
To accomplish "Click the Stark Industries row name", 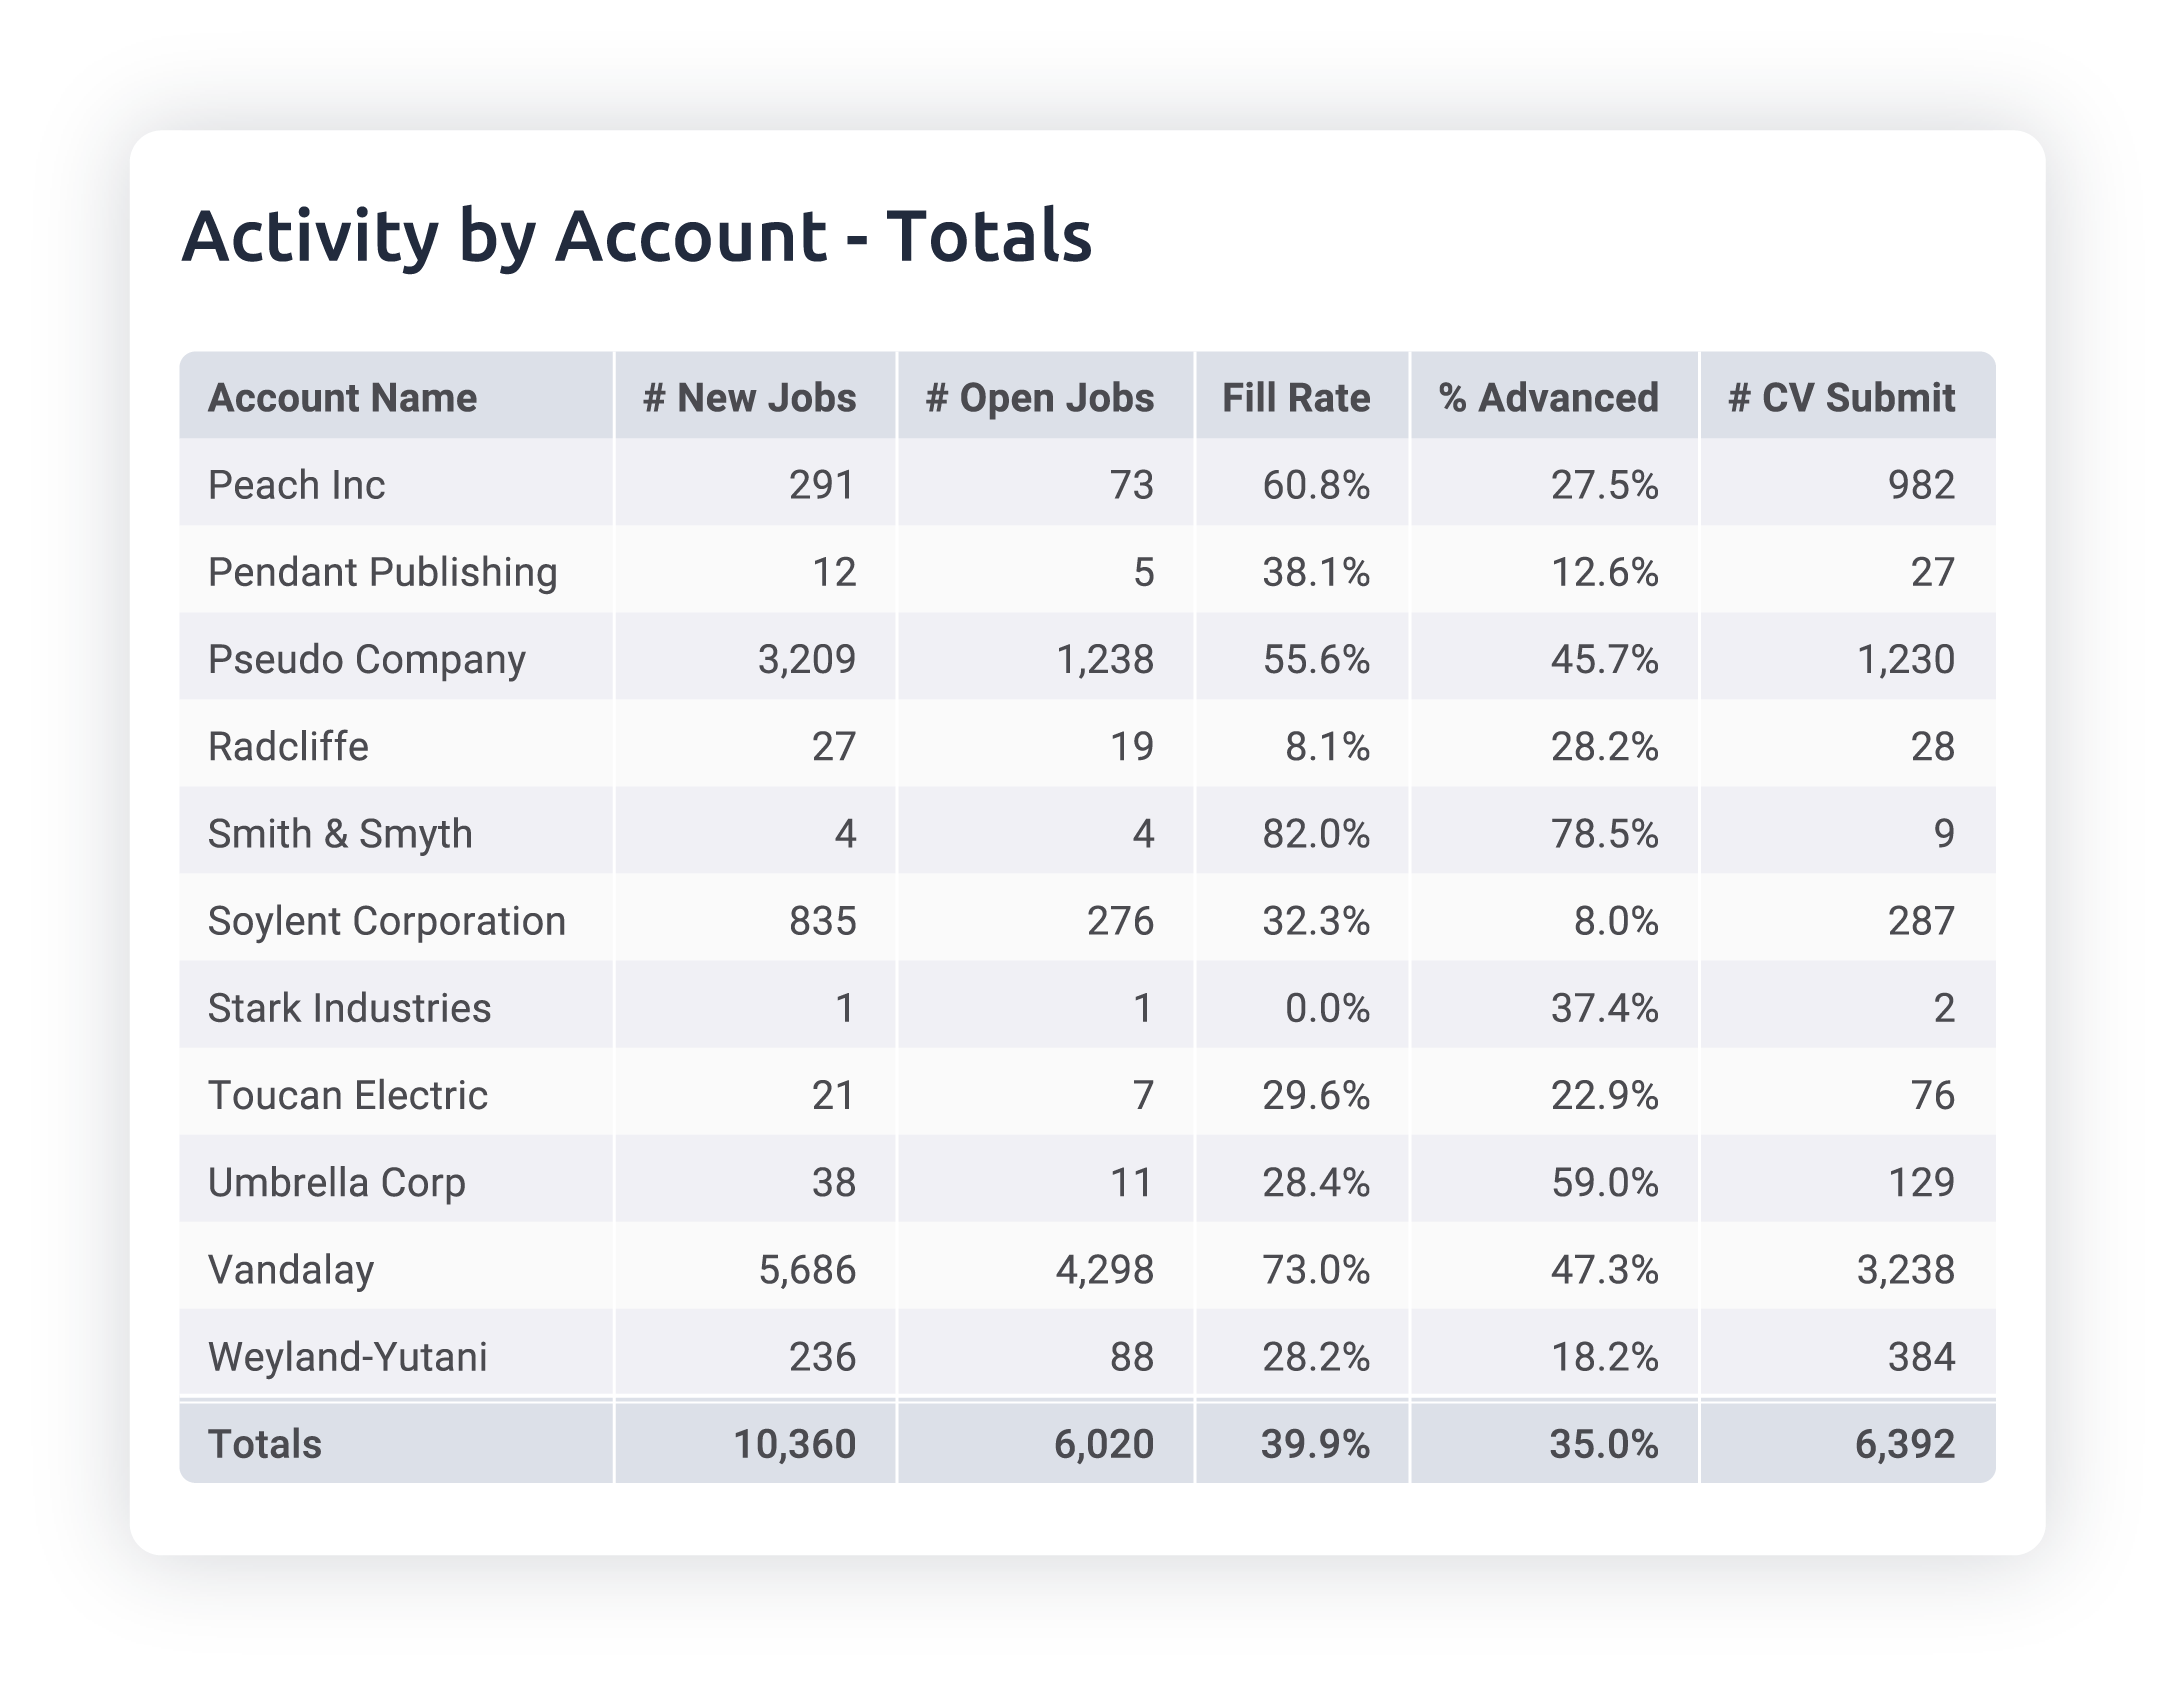I will click(349, 1007).
